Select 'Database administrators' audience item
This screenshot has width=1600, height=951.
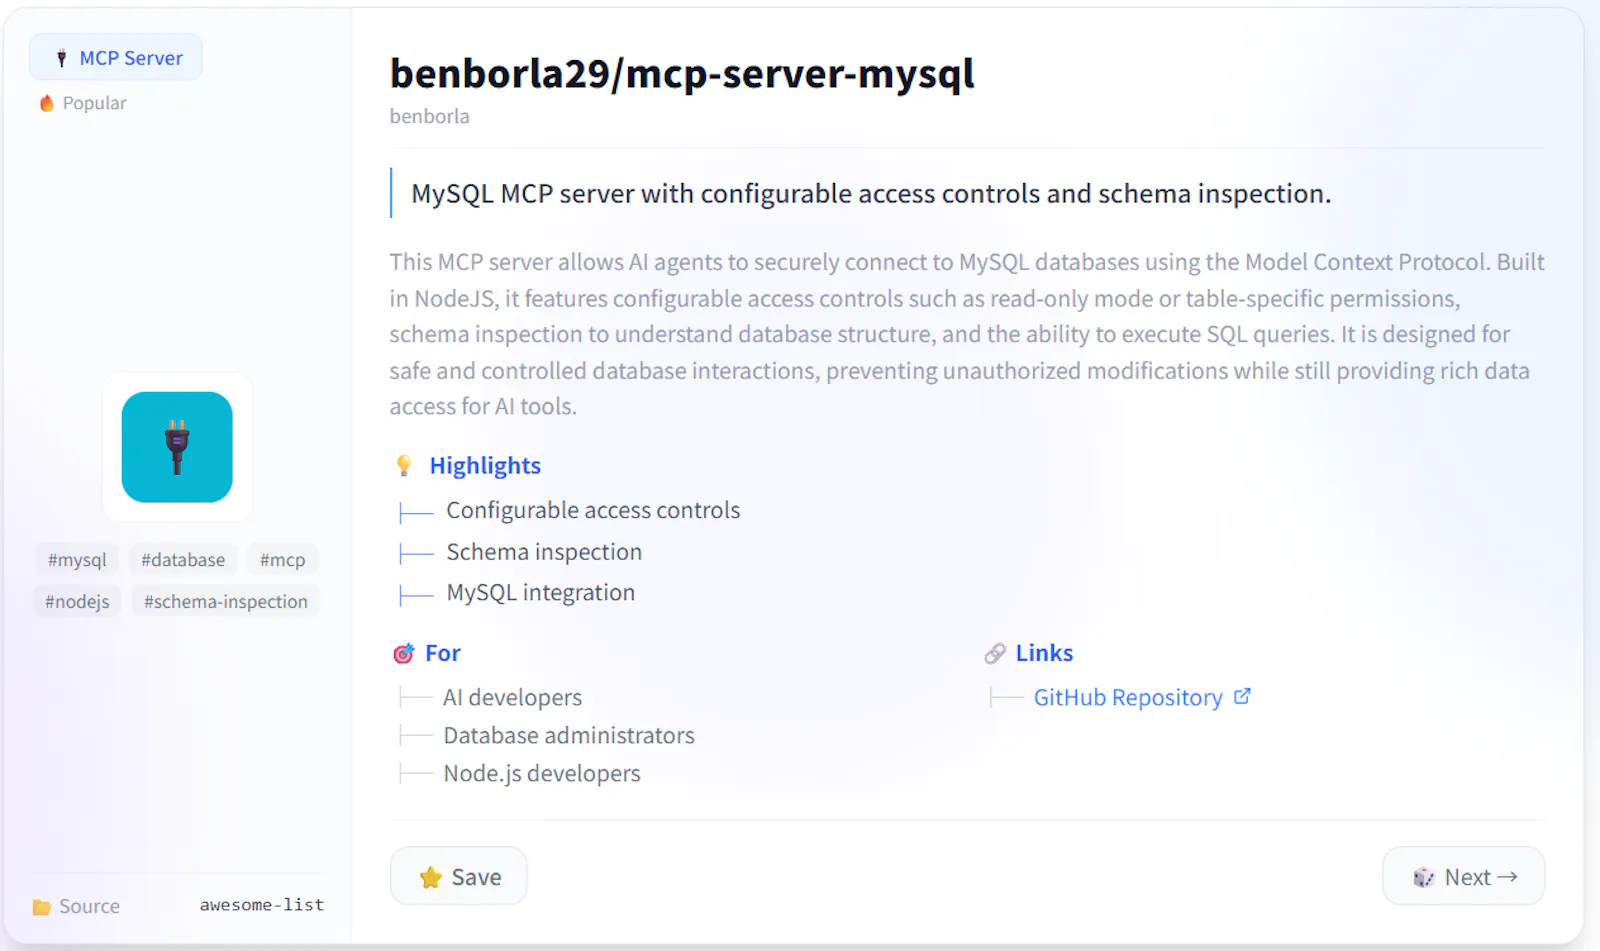pos(569,735)
